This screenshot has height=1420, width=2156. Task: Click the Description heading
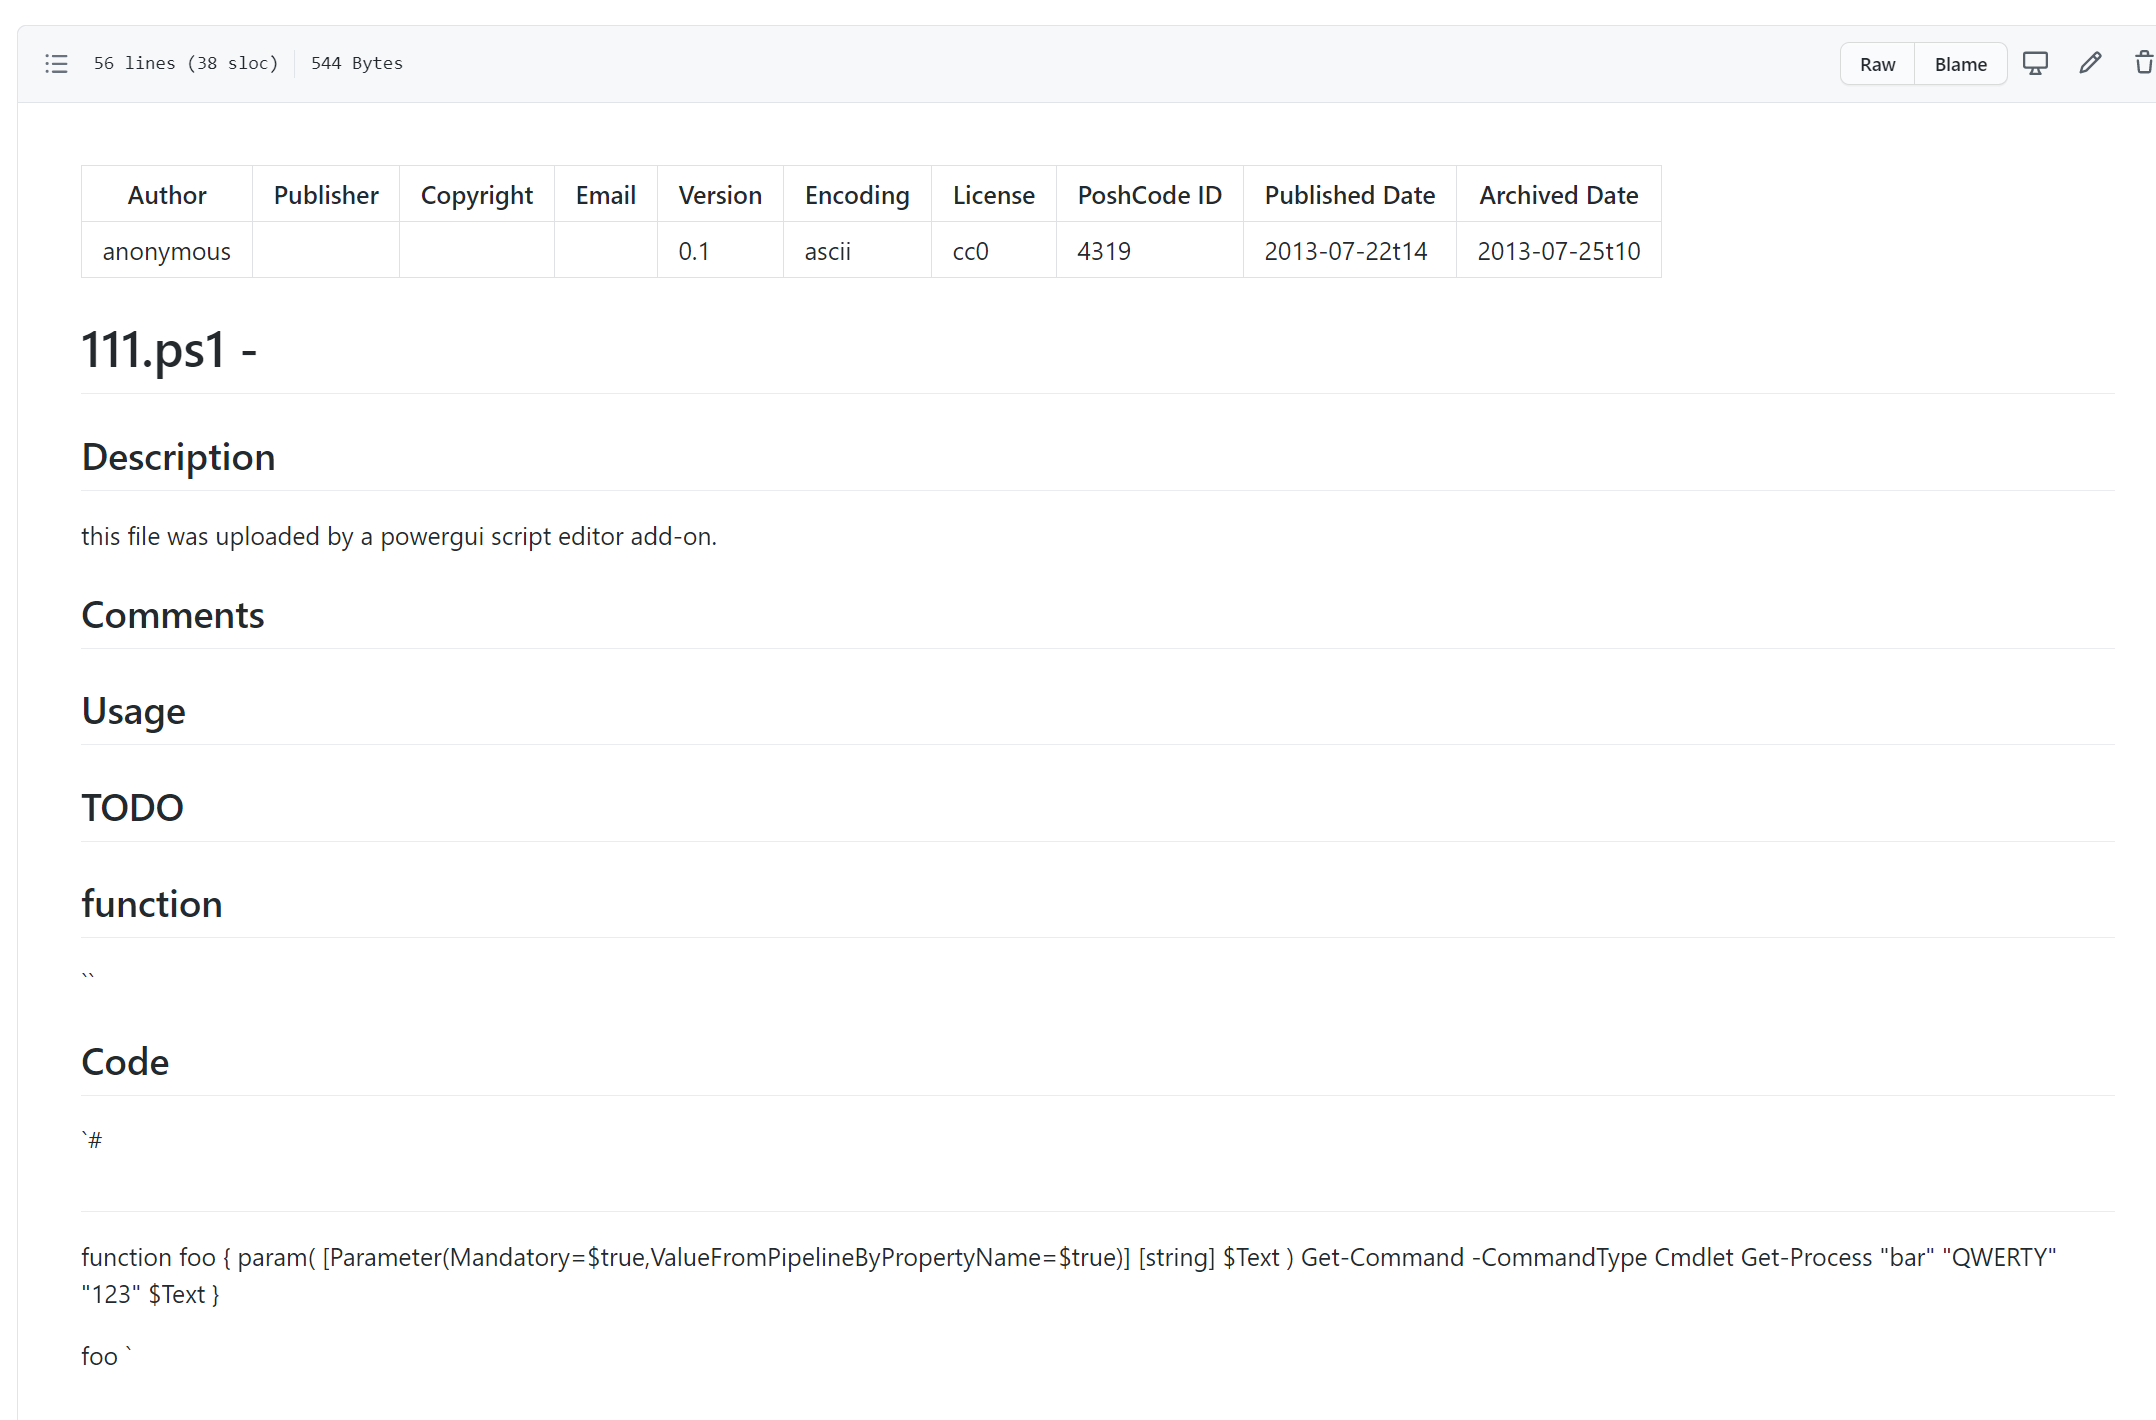(x=178, y=457)
